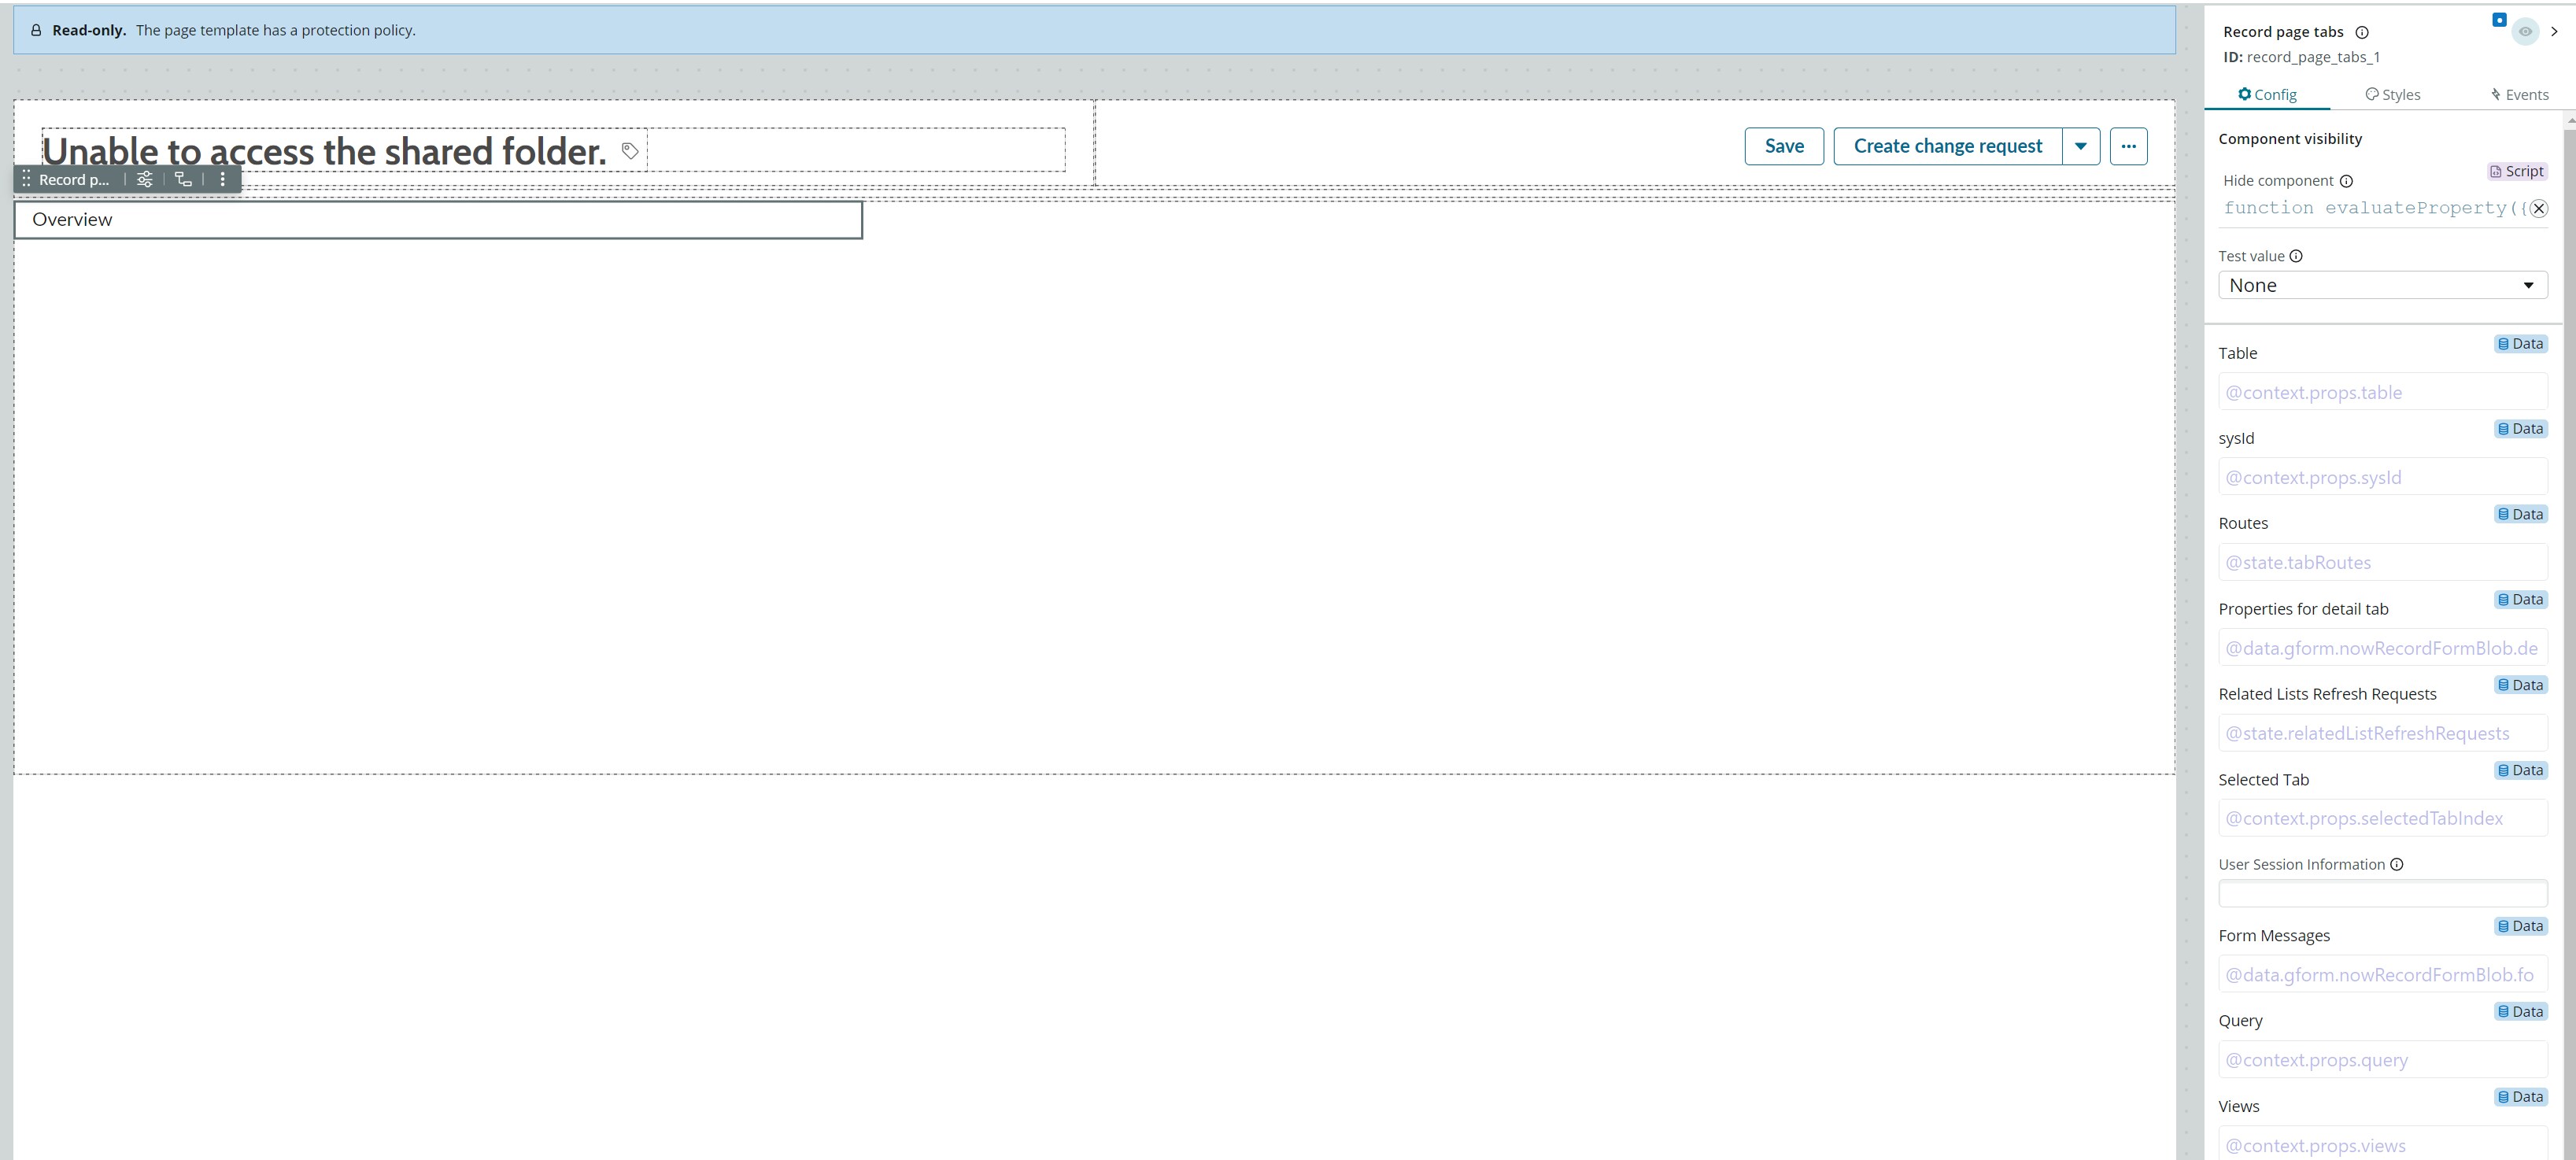Click the info icon next to User Session Information
Image resolution: width=2576 pixels, height=1160 pixels.
pyautogui.click(x=2397, y=864)
